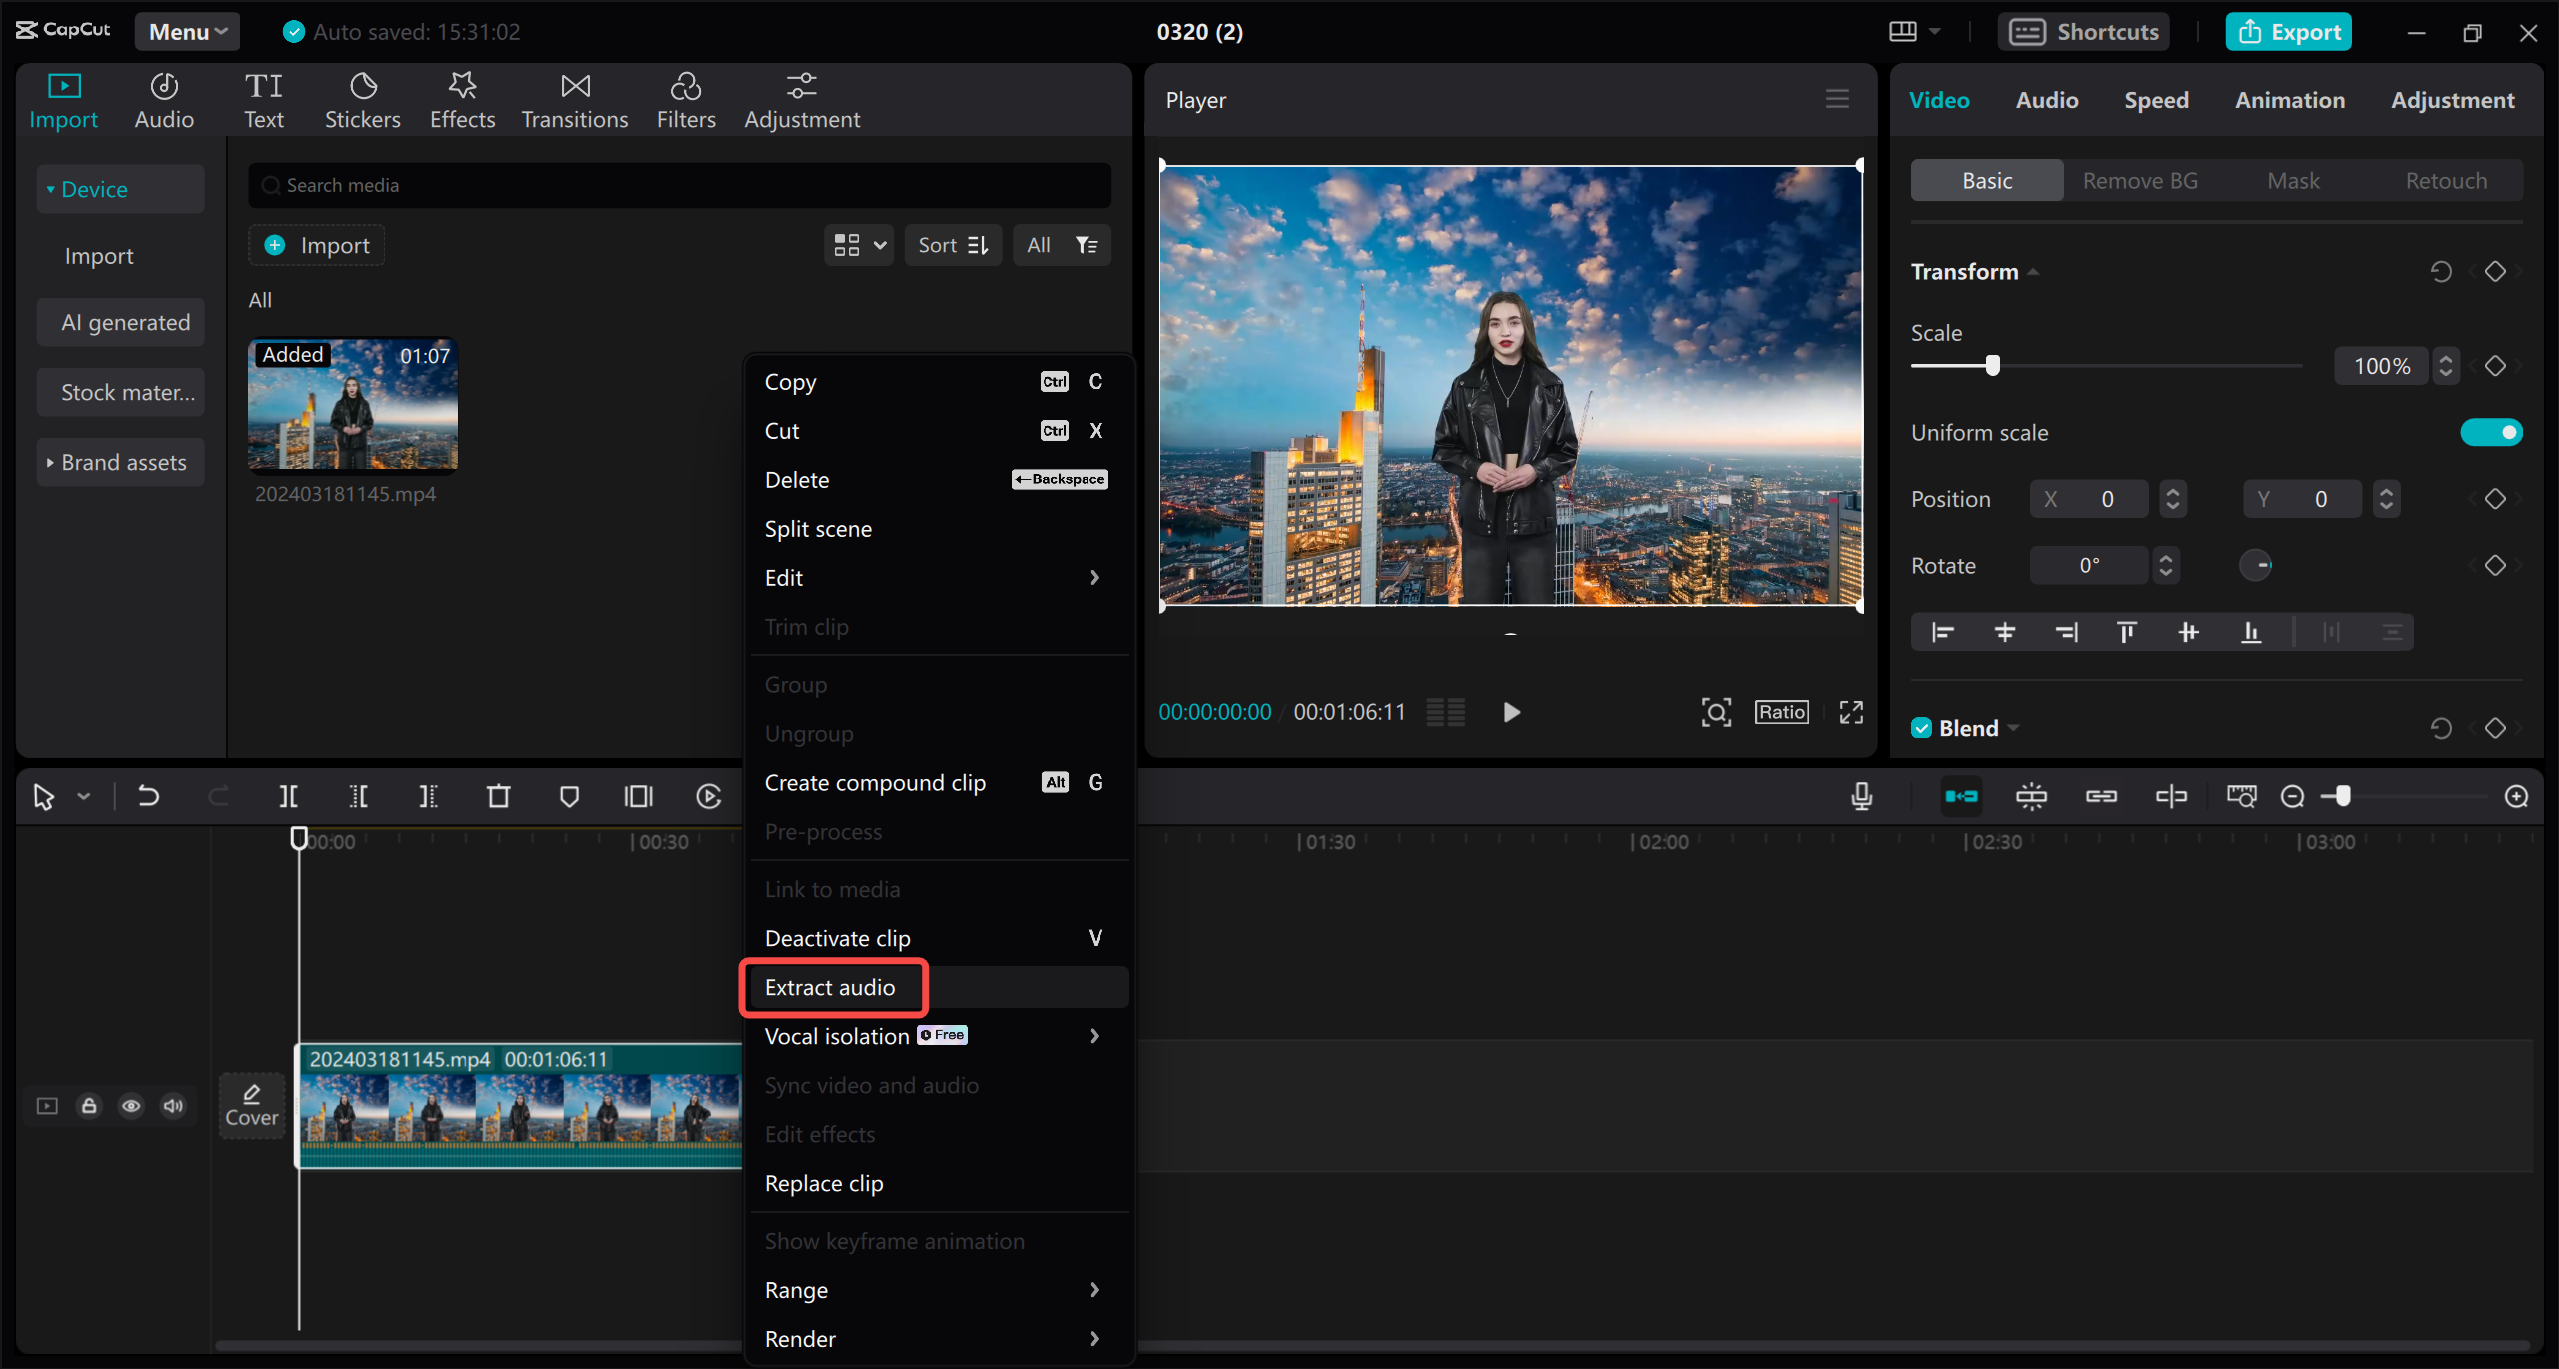Undo the last action
Screen dimensions: 2559x1369
pos(148,796)
